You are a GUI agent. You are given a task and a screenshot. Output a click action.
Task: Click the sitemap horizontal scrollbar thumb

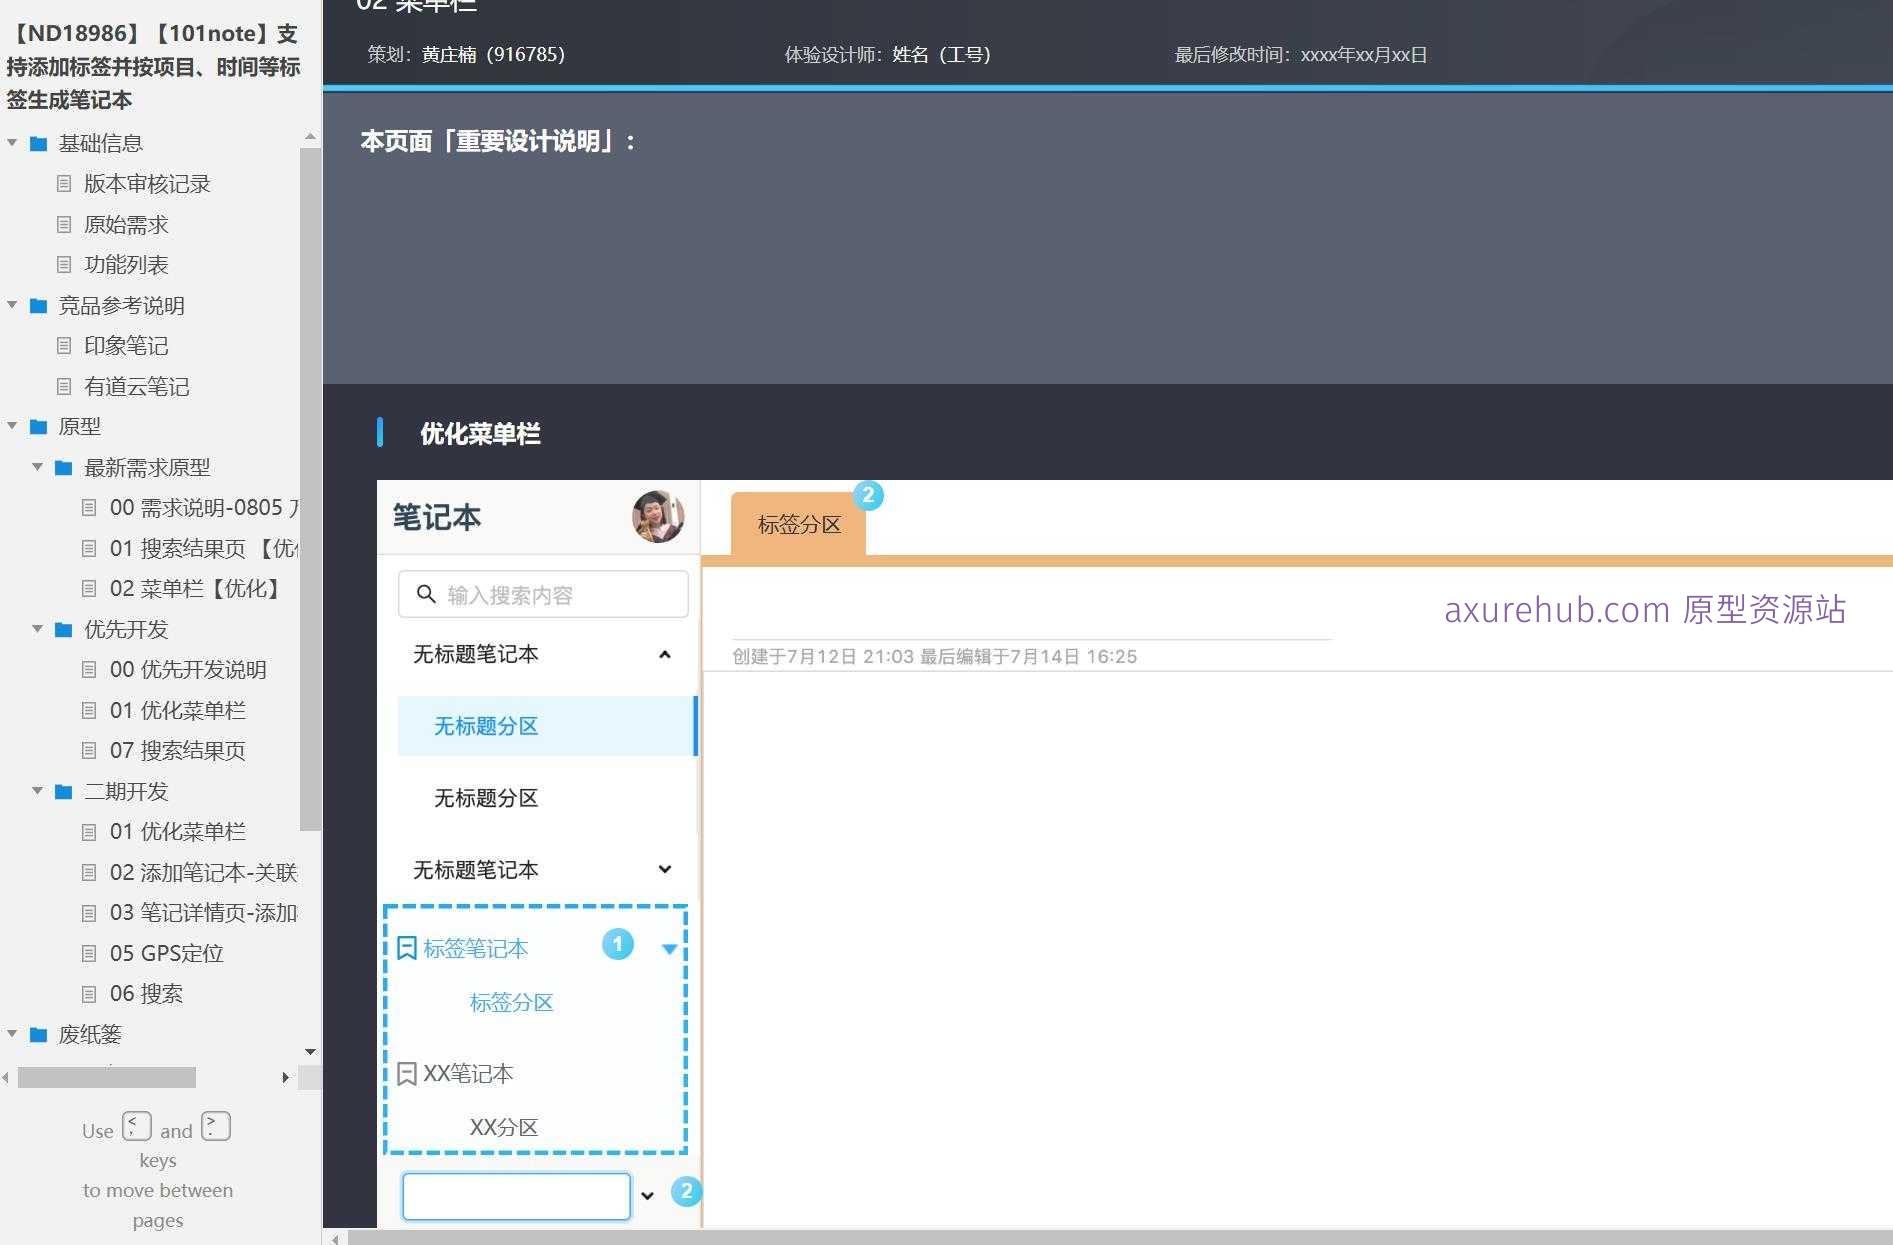(107, 1077)
